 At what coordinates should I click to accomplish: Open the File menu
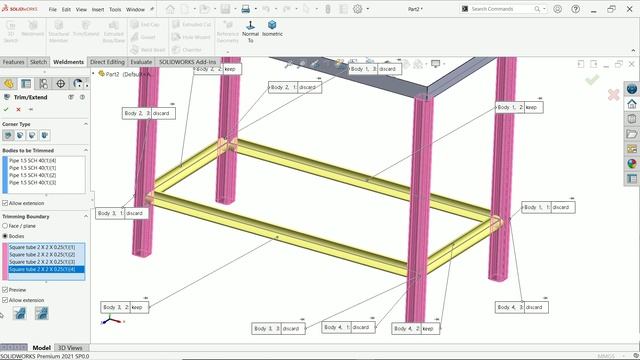pyautogui.click(x=53, y=9)
